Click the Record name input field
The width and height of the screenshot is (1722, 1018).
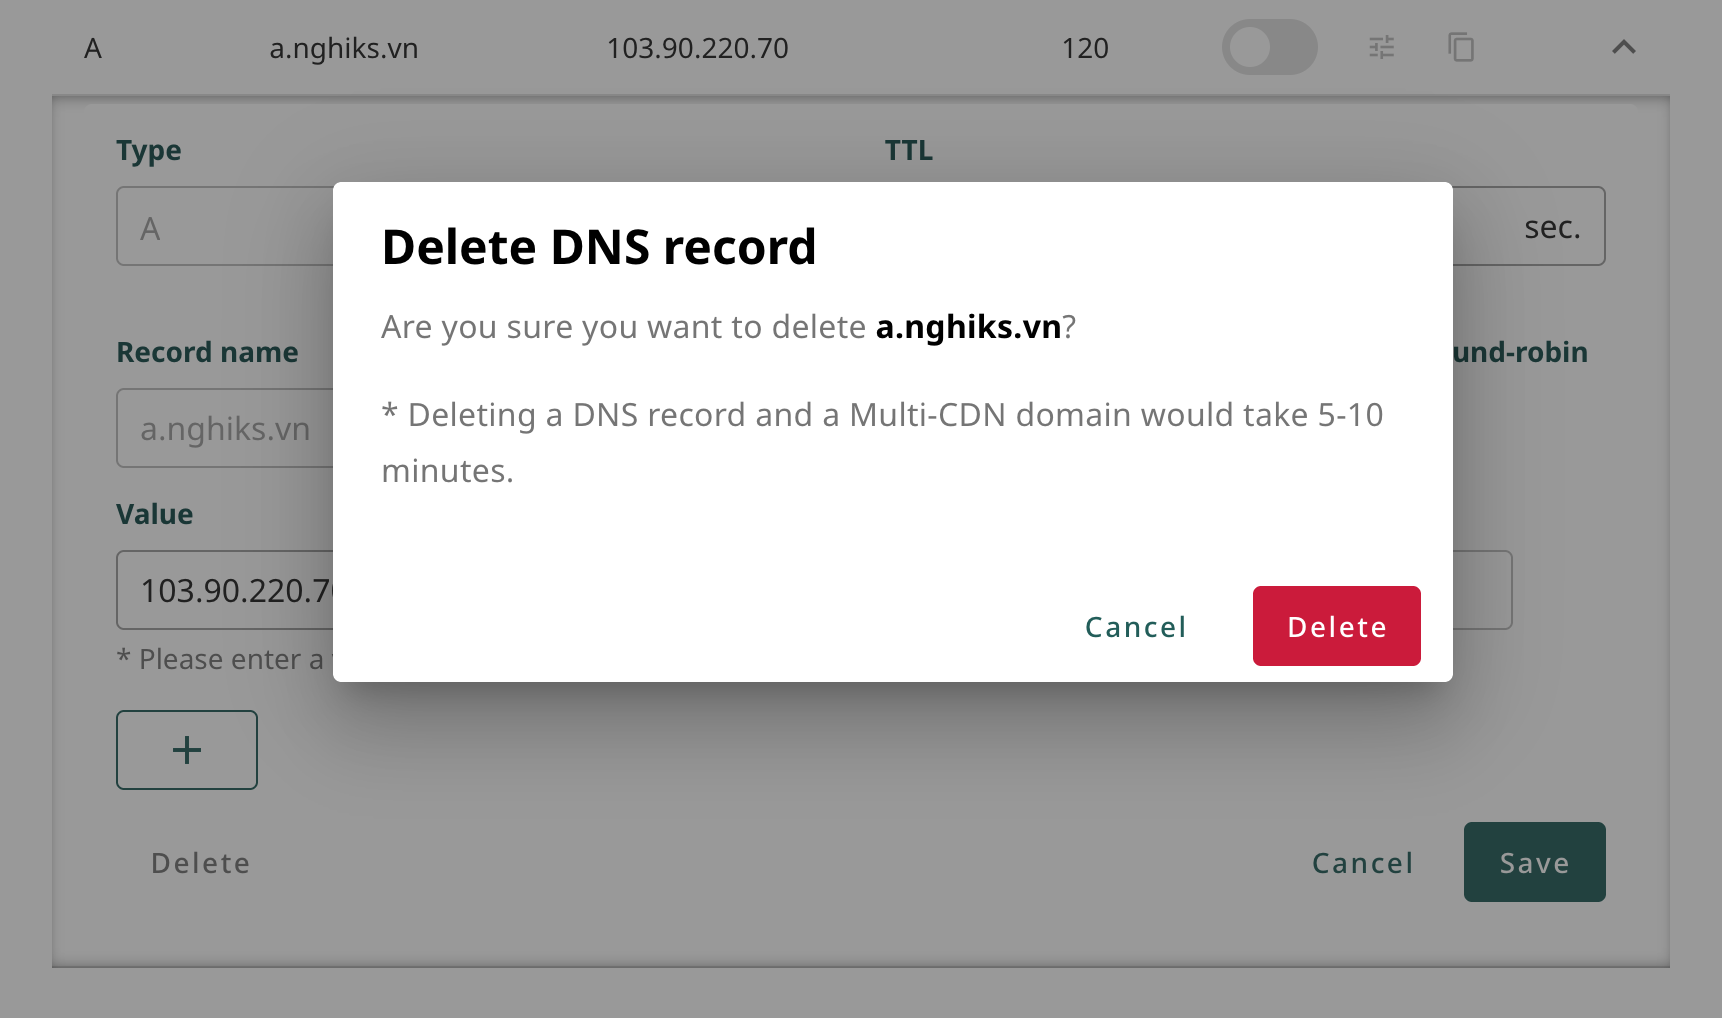click(x=225, y=429)
